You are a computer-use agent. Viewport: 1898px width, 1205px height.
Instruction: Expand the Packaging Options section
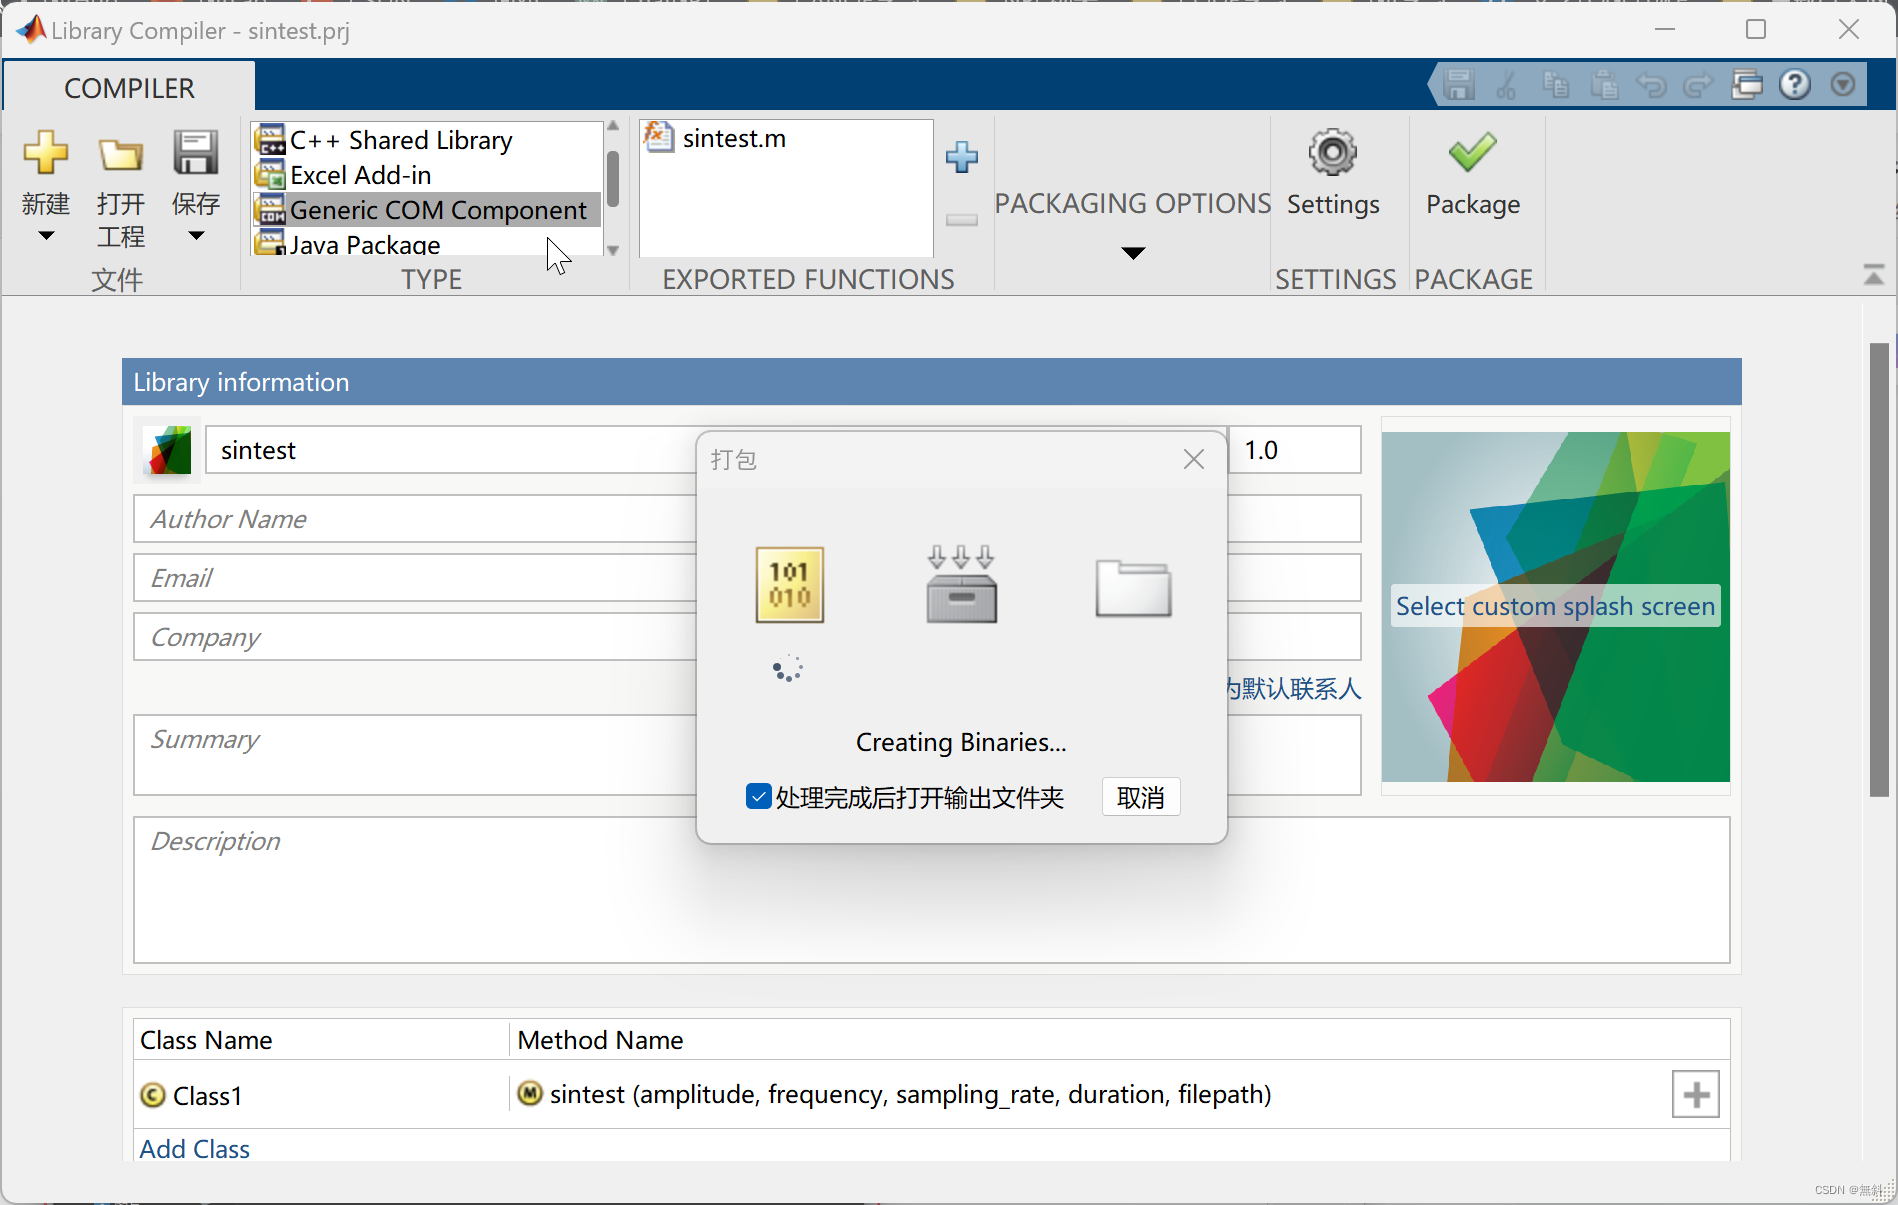pos(1131,253)
